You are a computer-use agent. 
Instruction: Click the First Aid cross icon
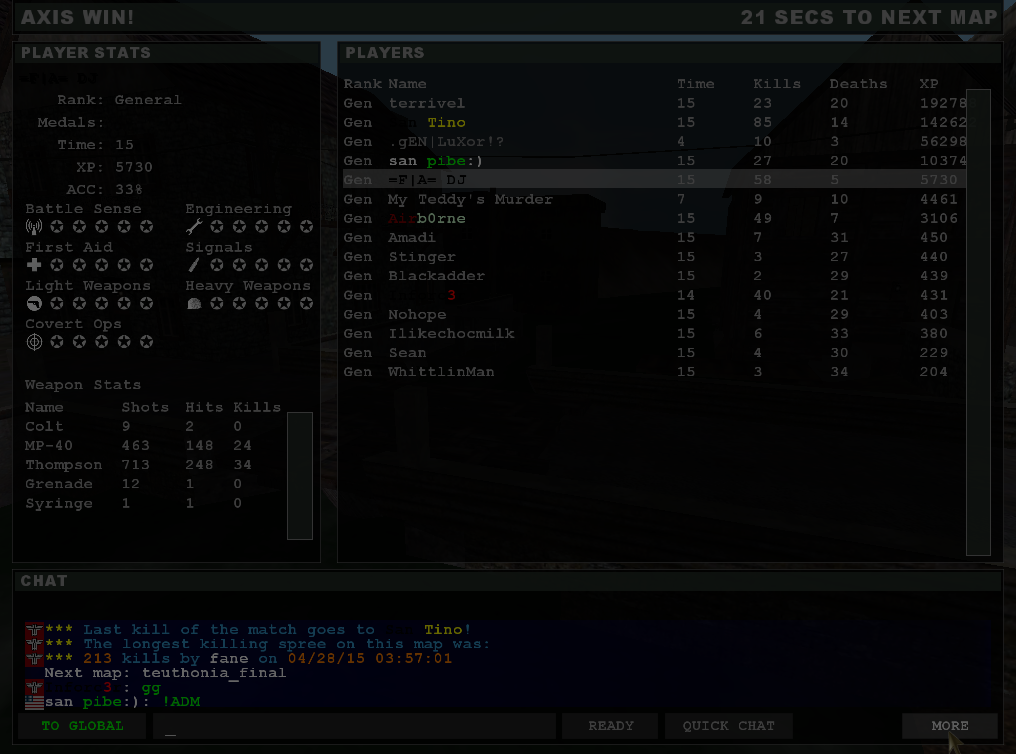click(34, 265)
